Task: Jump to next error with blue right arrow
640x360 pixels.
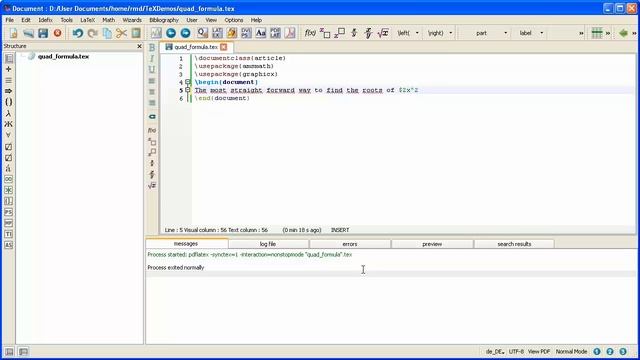Action: click(185, 33)
